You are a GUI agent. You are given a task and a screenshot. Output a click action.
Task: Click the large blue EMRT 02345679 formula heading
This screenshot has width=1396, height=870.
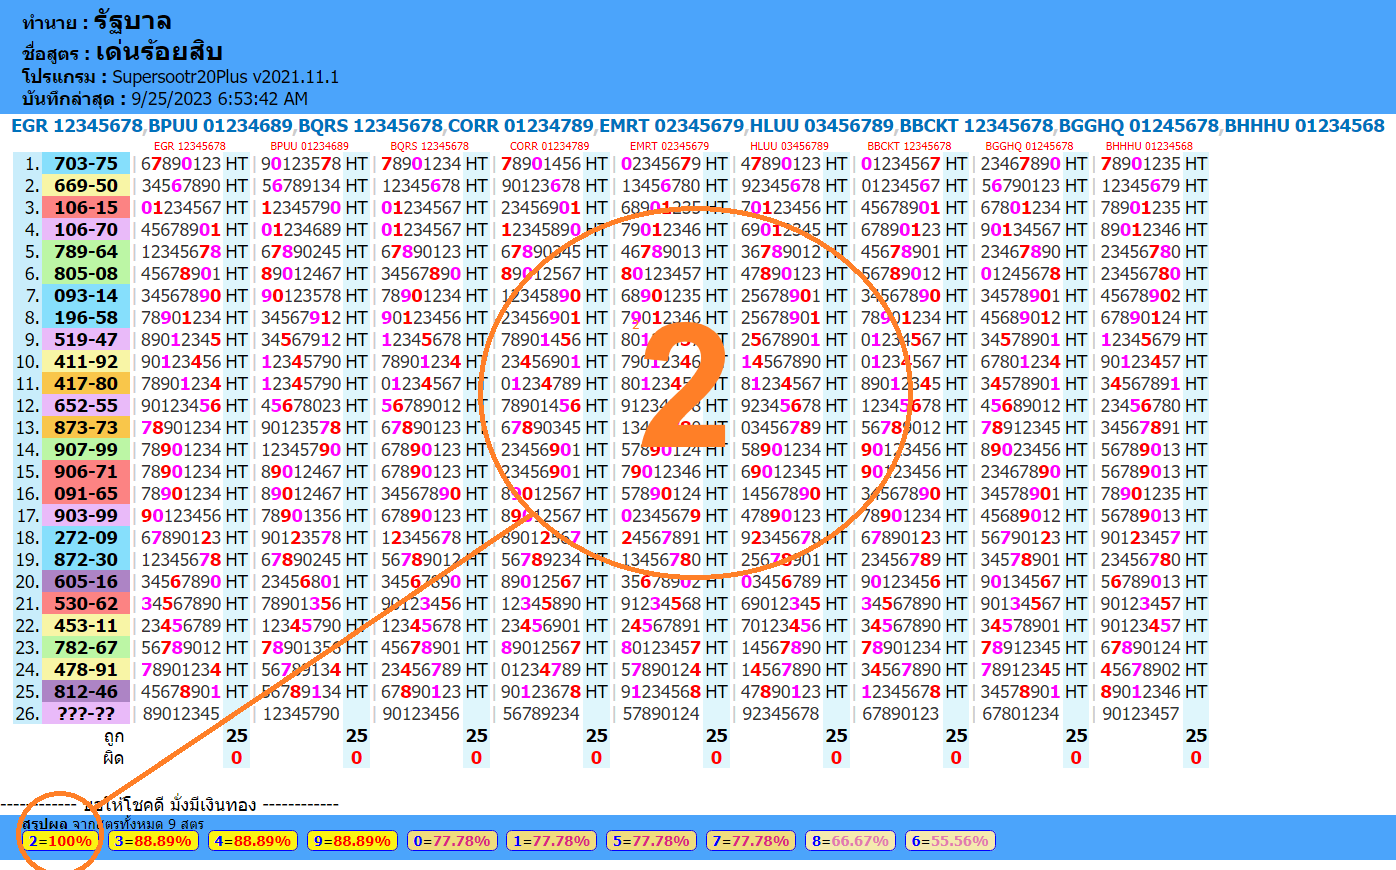pyautogui.click(x=672, y=126)
